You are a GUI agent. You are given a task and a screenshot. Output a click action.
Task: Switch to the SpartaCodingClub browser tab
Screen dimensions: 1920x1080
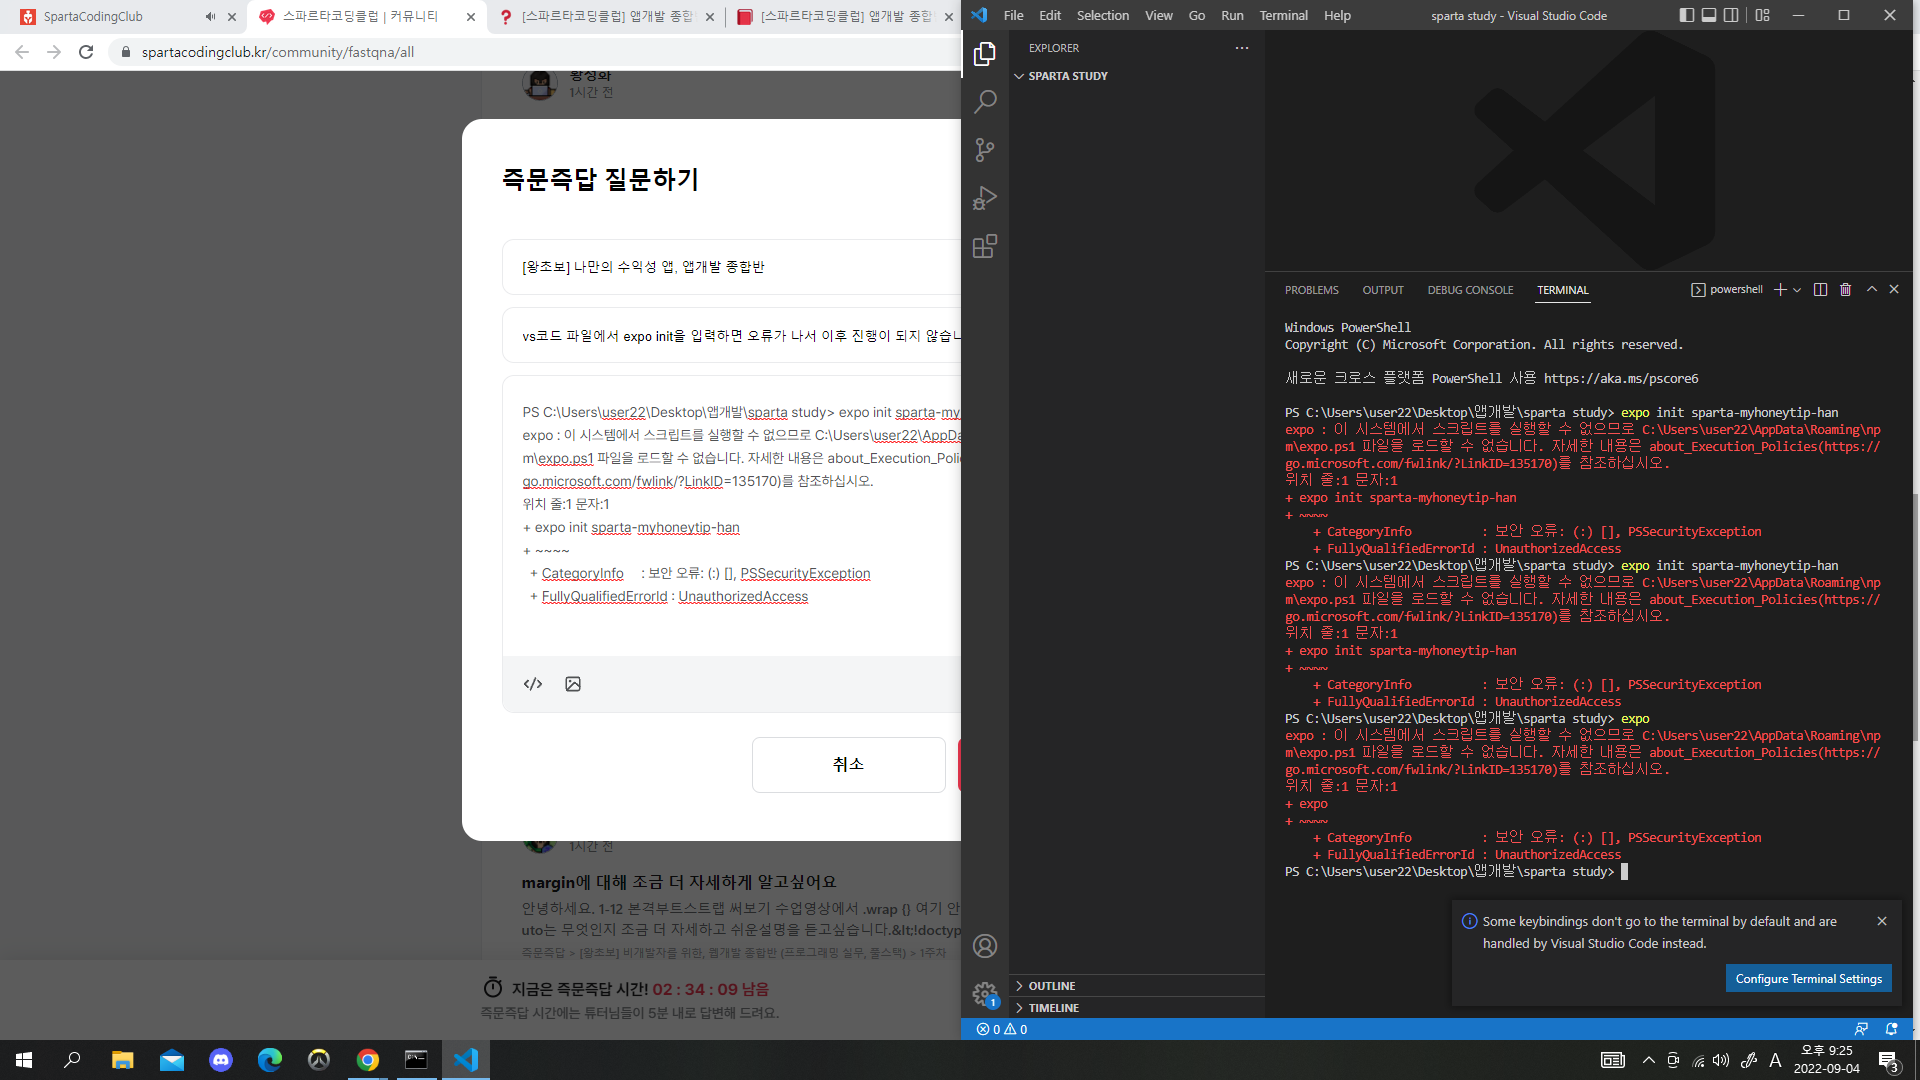click(108, 17)
